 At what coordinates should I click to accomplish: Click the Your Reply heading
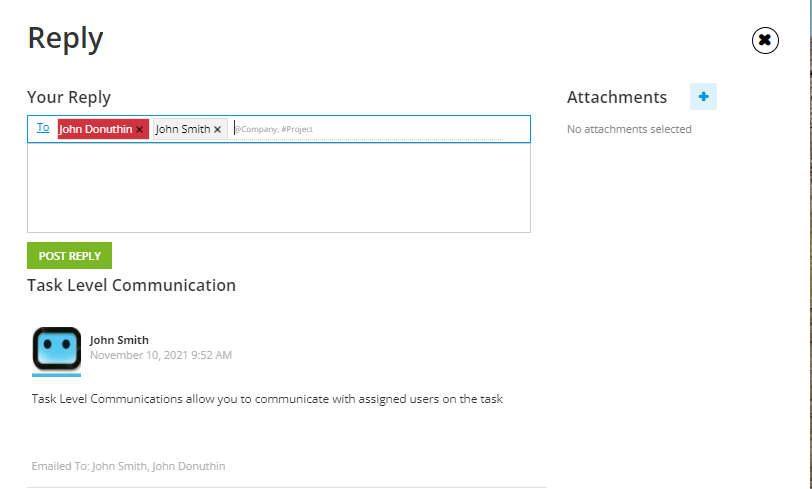click(69, 97)
